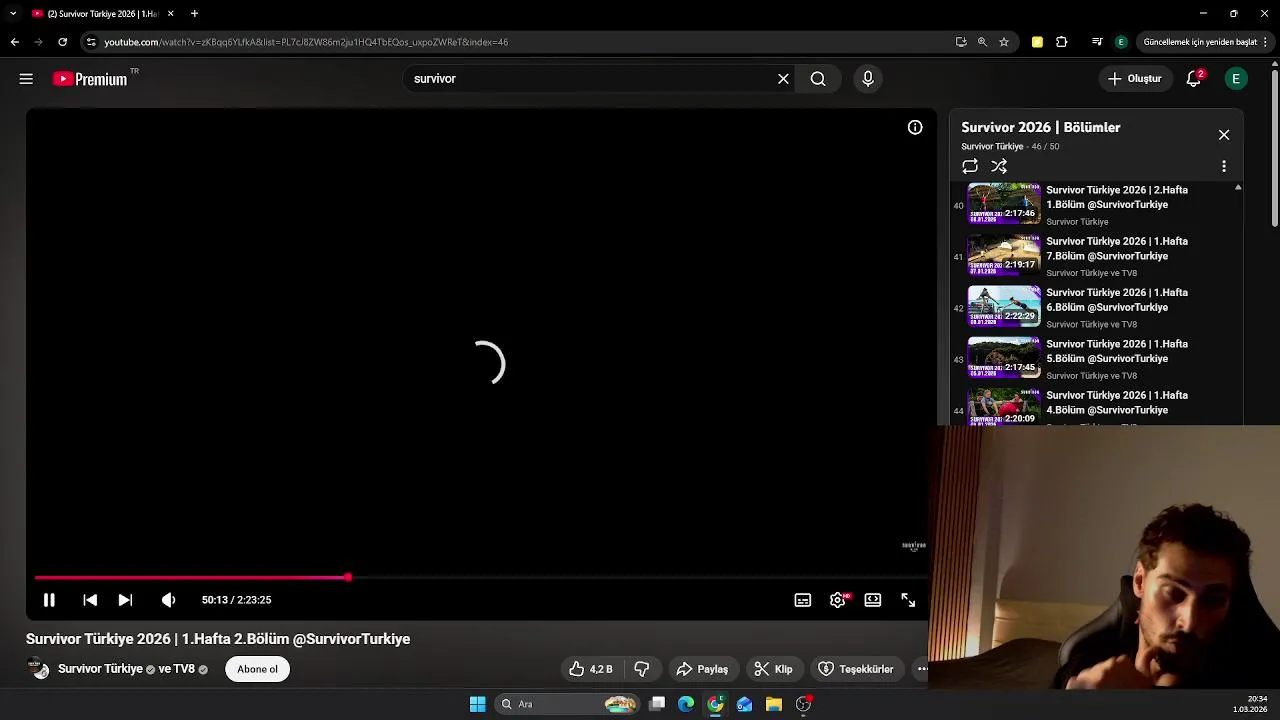
Task: Open the Survivor Türkiye channel link
Action: coord(100,669)
